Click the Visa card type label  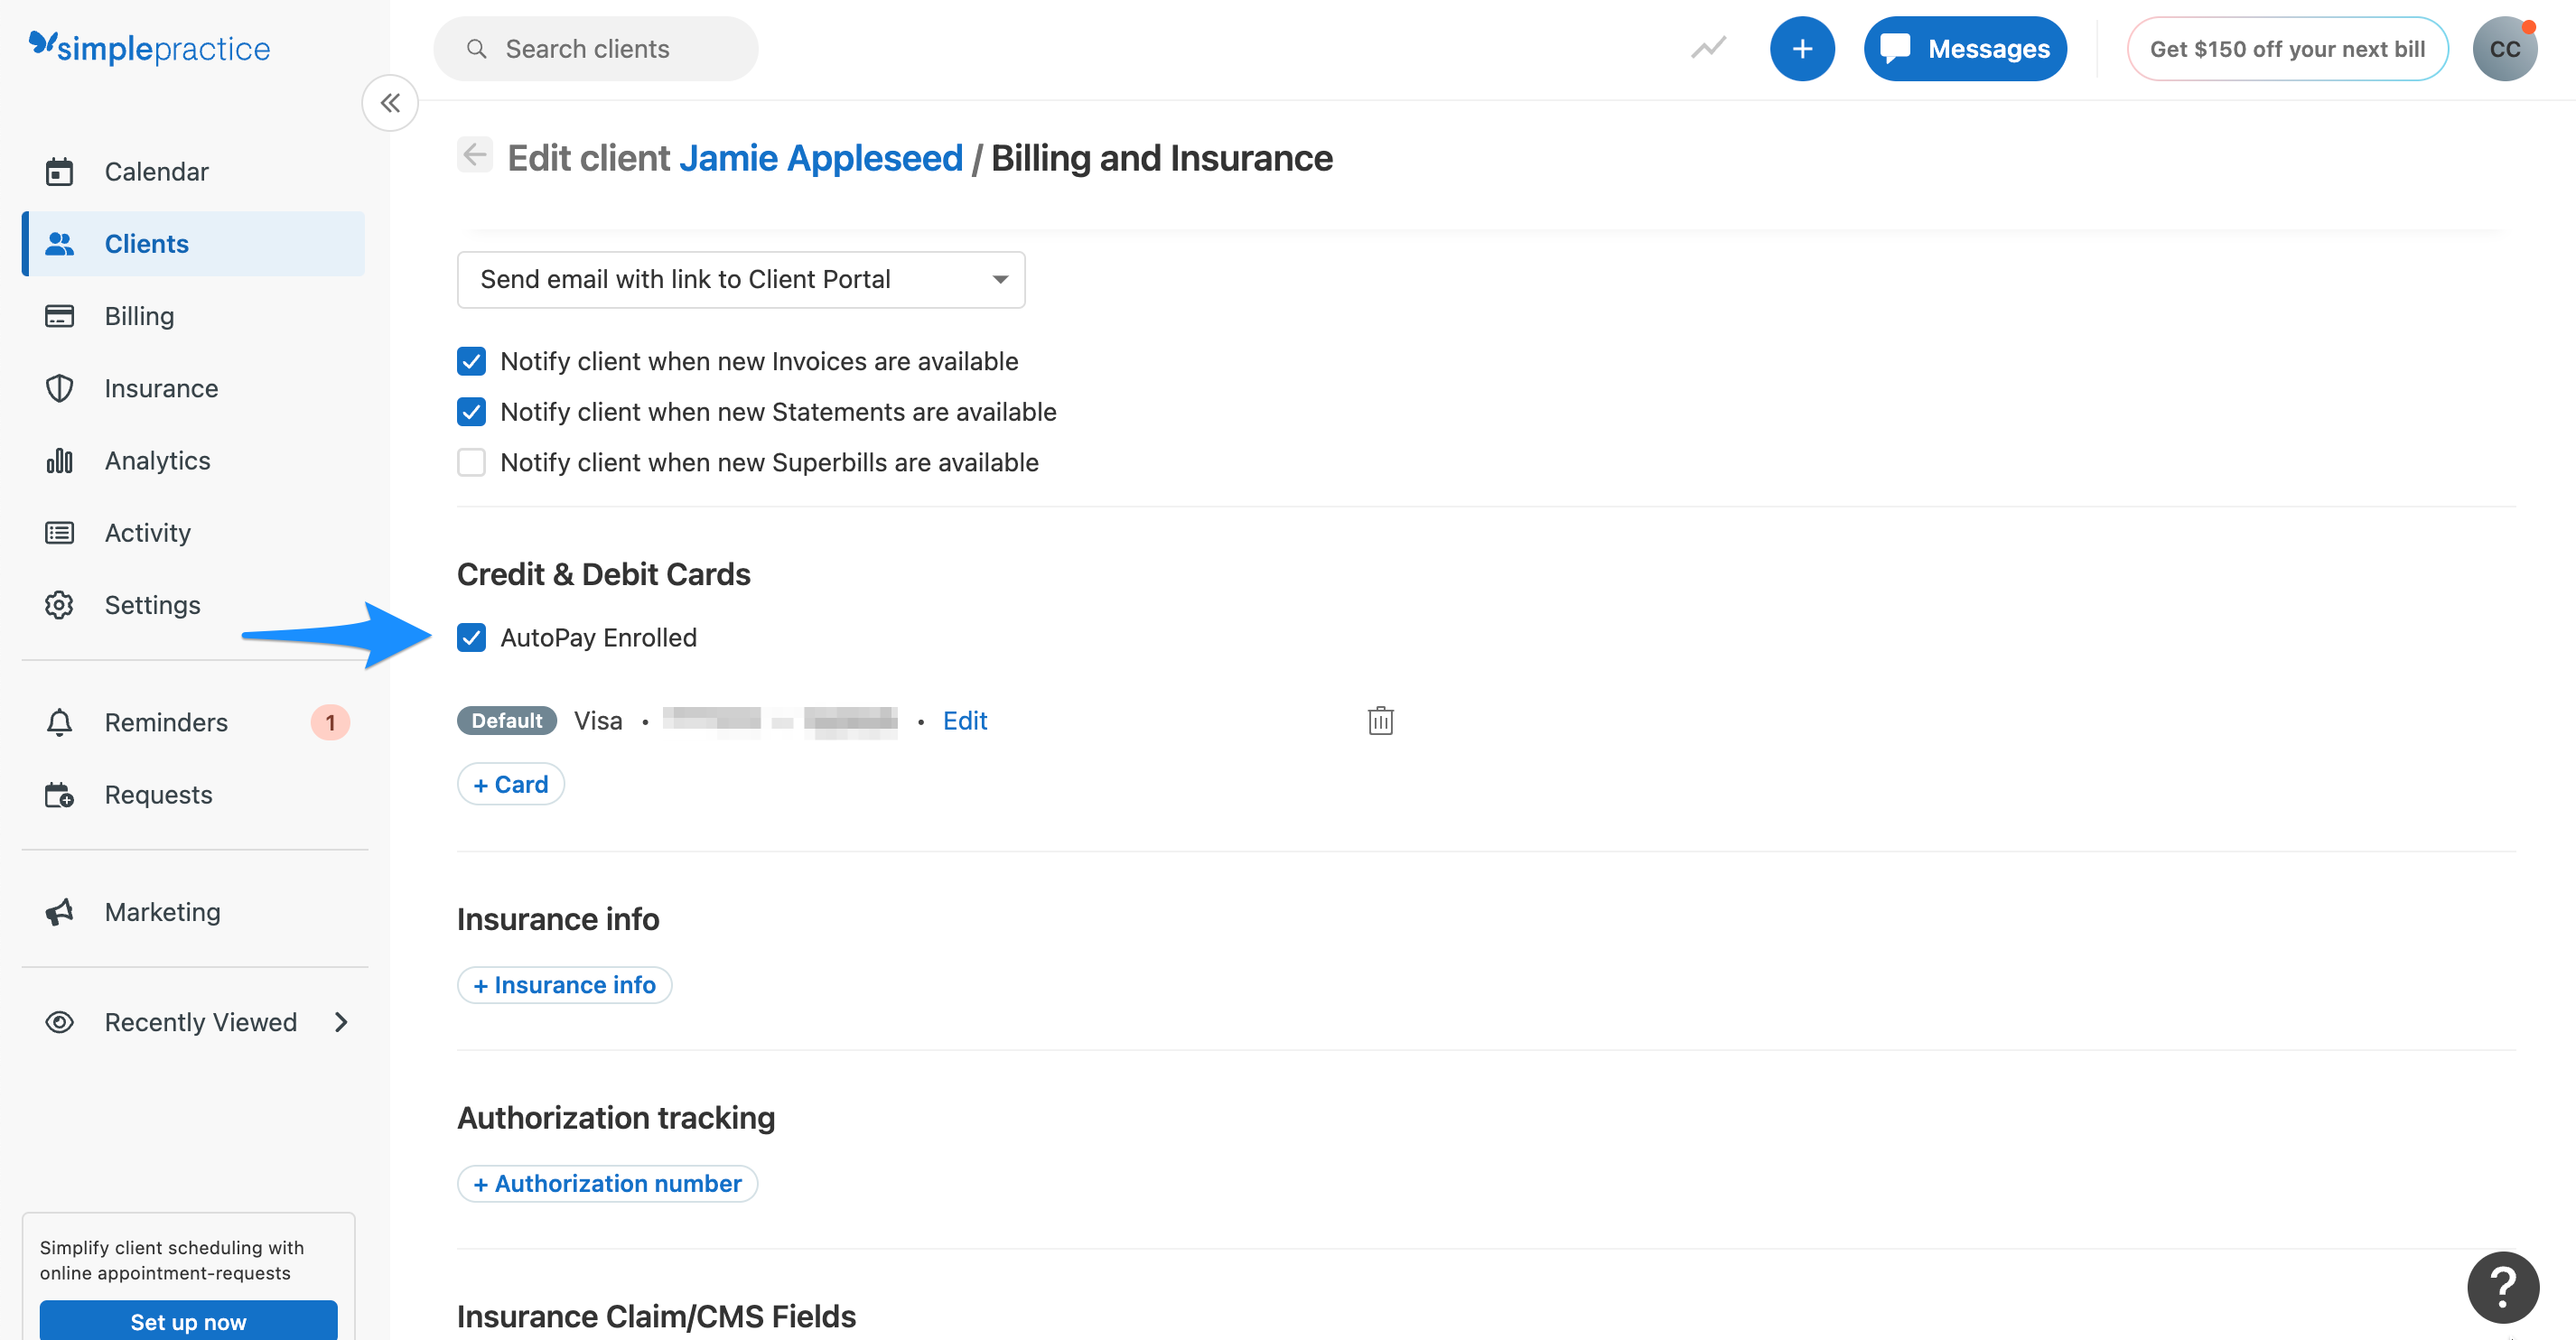[597, 720]
